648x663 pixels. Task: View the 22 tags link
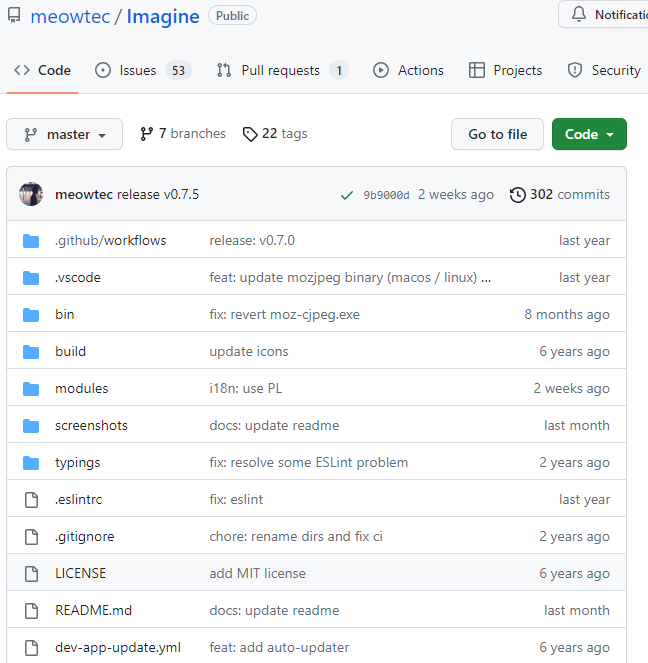click(x=275, y=134)
